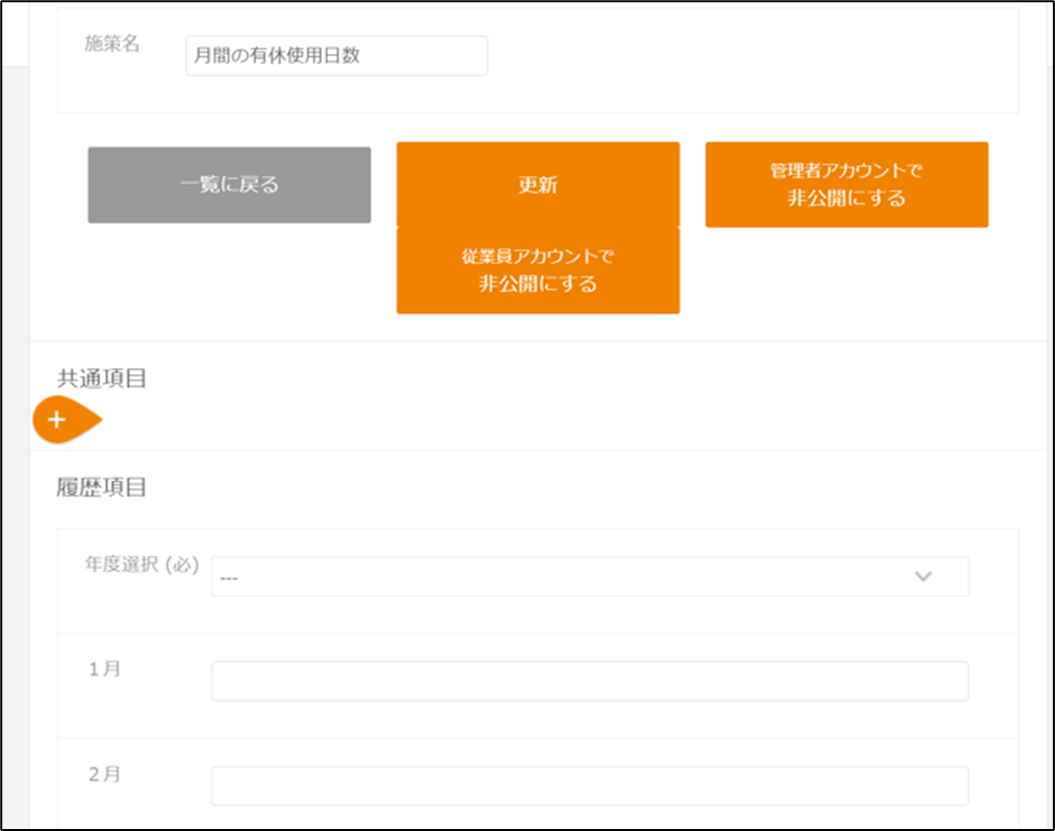Focus the 施策名 text field
Viewport: 1055px width, 831px height.
click(336, 56)
